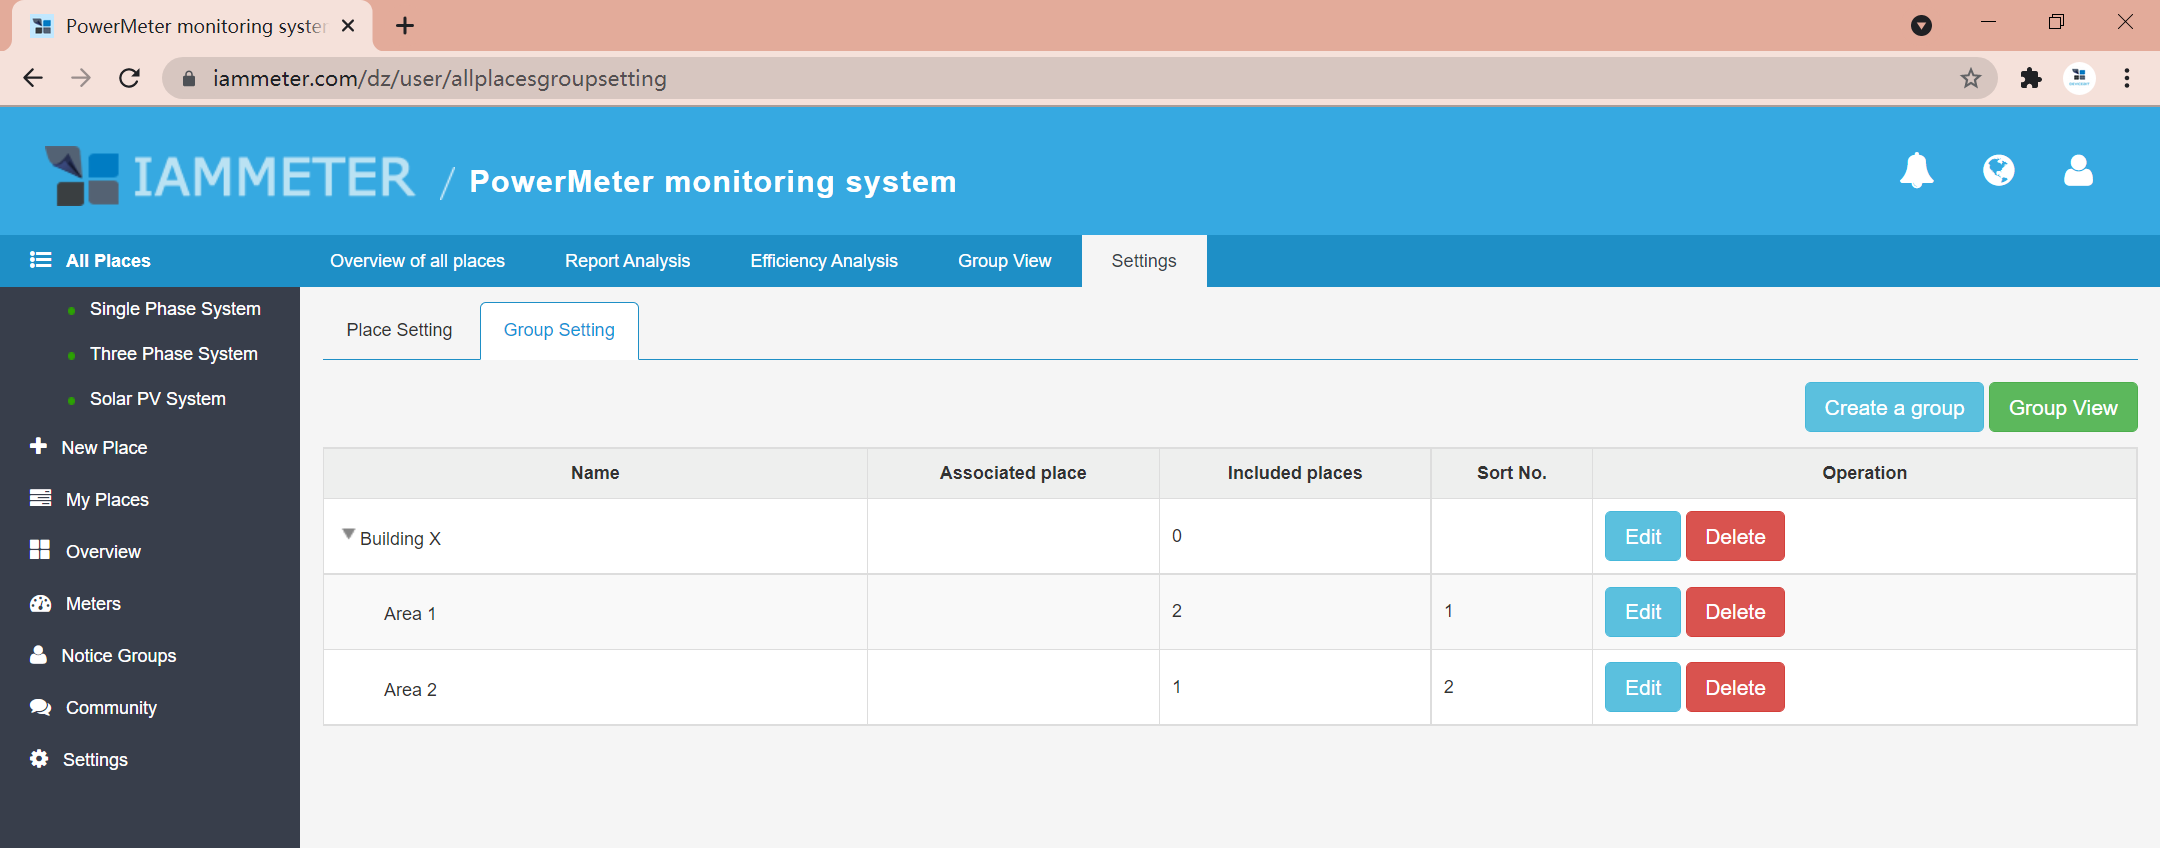
Task: Open Chrome's three-dot menu
Action: click(x=2127, y=78)
